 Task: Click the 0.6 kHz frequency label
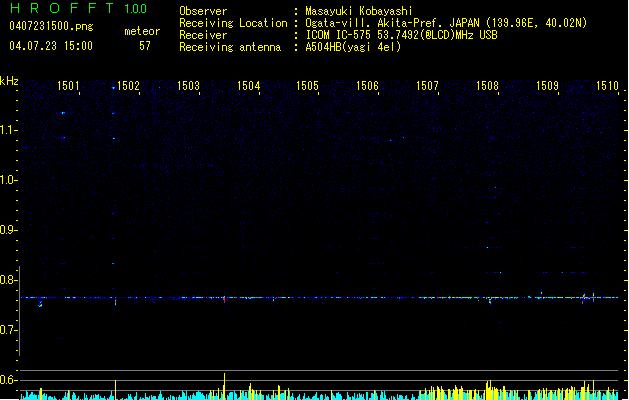click(x=8, y=380)
